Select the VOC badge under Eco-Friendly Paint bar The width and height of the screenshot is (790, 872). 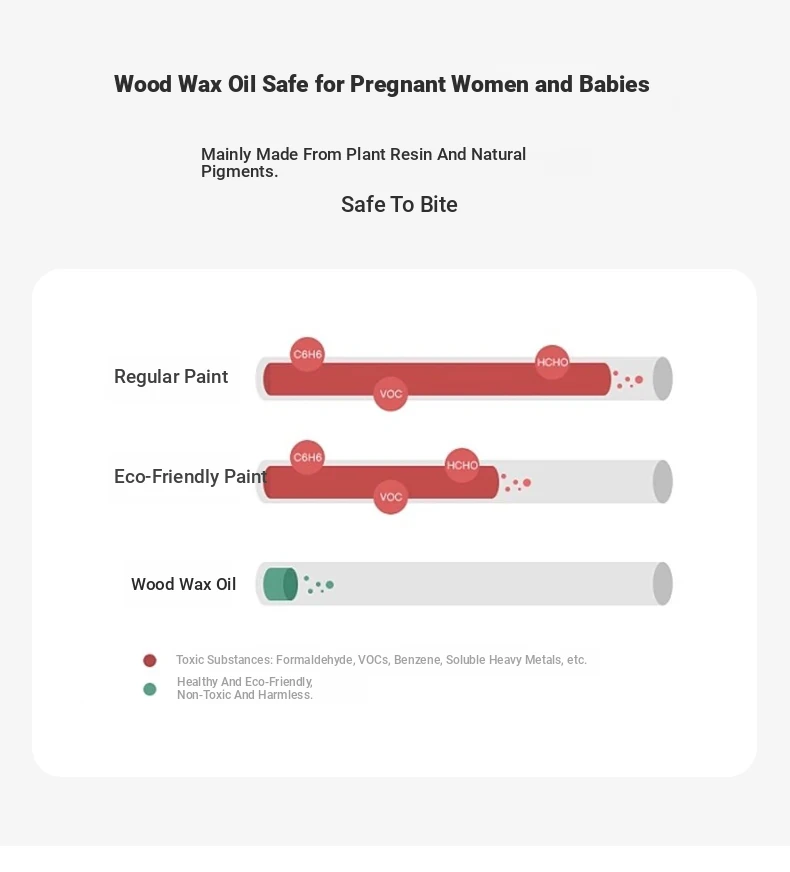[x=391, y=497]
